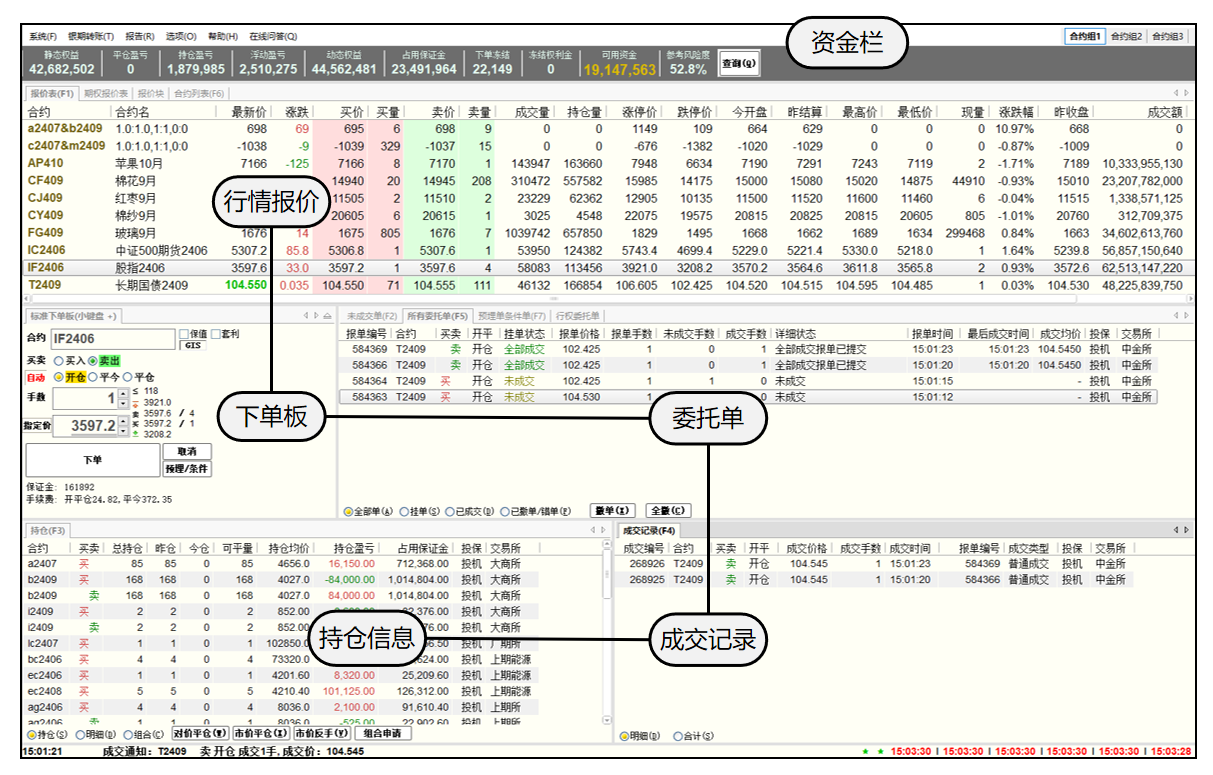Click the 合约 input field showing IF2406
Image resolution: width=1213 pixels, height=775 pixels.
click(111, 340)
